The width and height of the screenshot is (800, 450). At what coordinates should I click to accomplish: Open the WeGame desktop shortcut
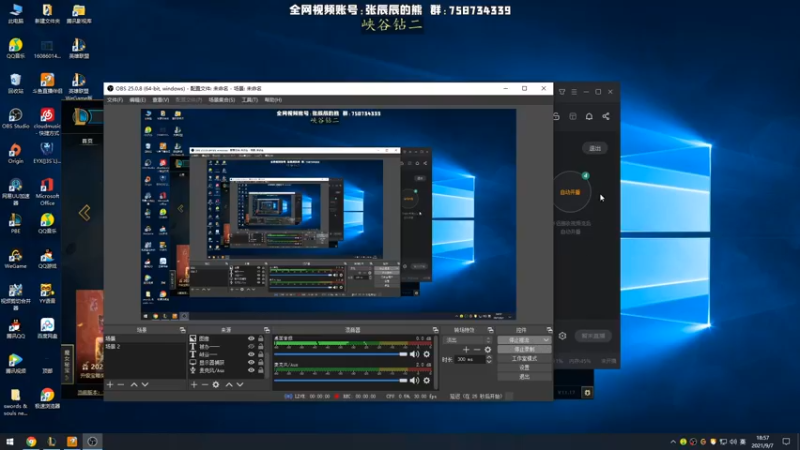tap(15, 259)
